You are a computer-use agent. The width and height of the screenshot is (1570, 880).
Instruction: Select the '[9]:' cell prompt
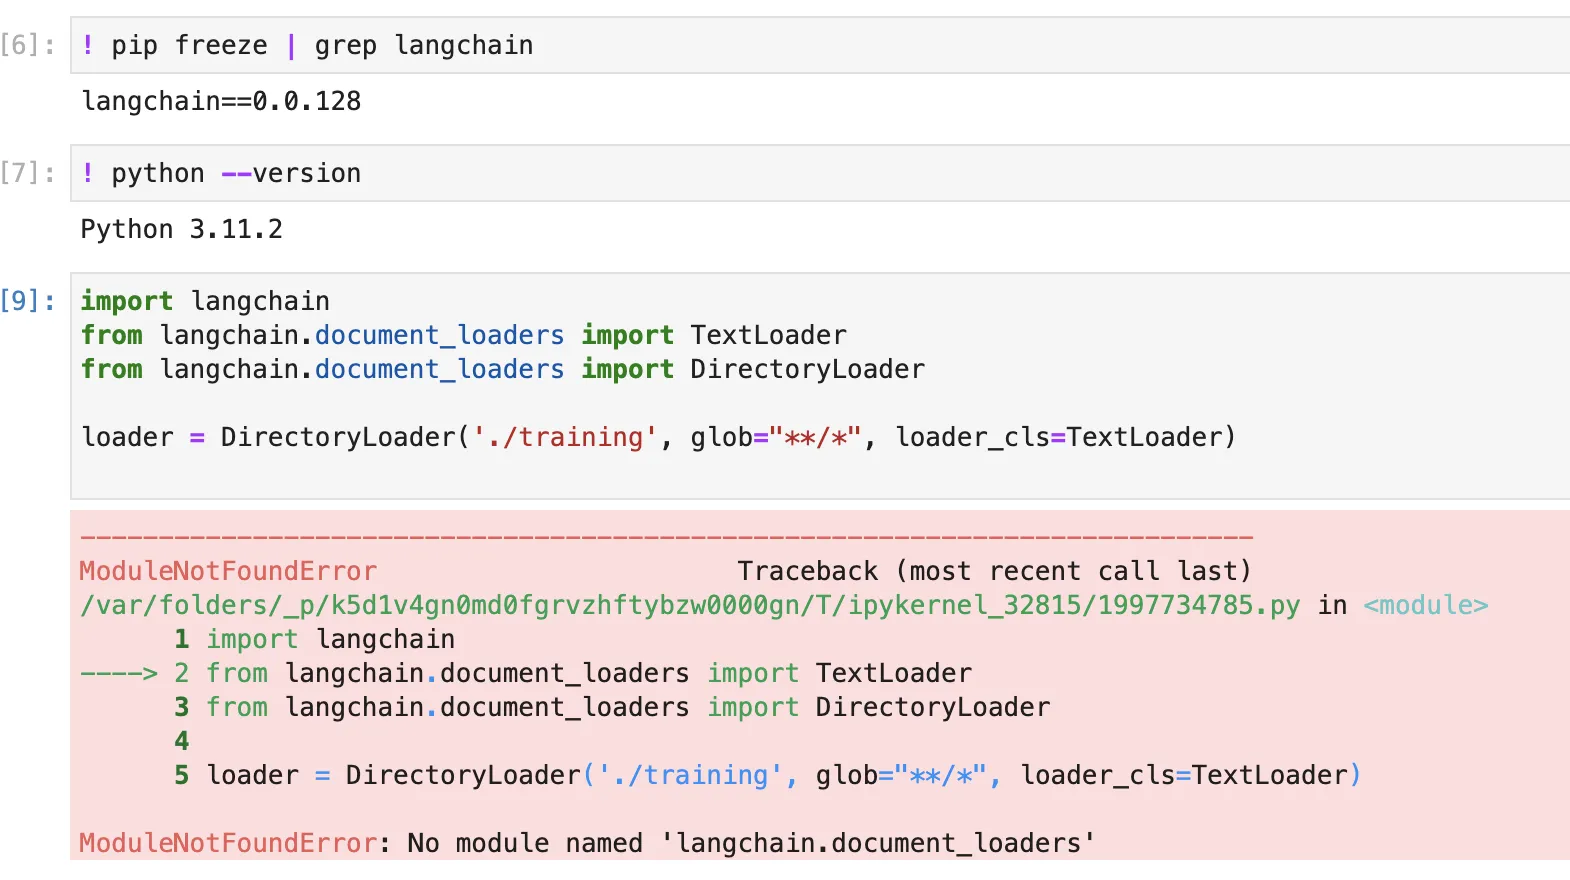click(x=28, y=301)
